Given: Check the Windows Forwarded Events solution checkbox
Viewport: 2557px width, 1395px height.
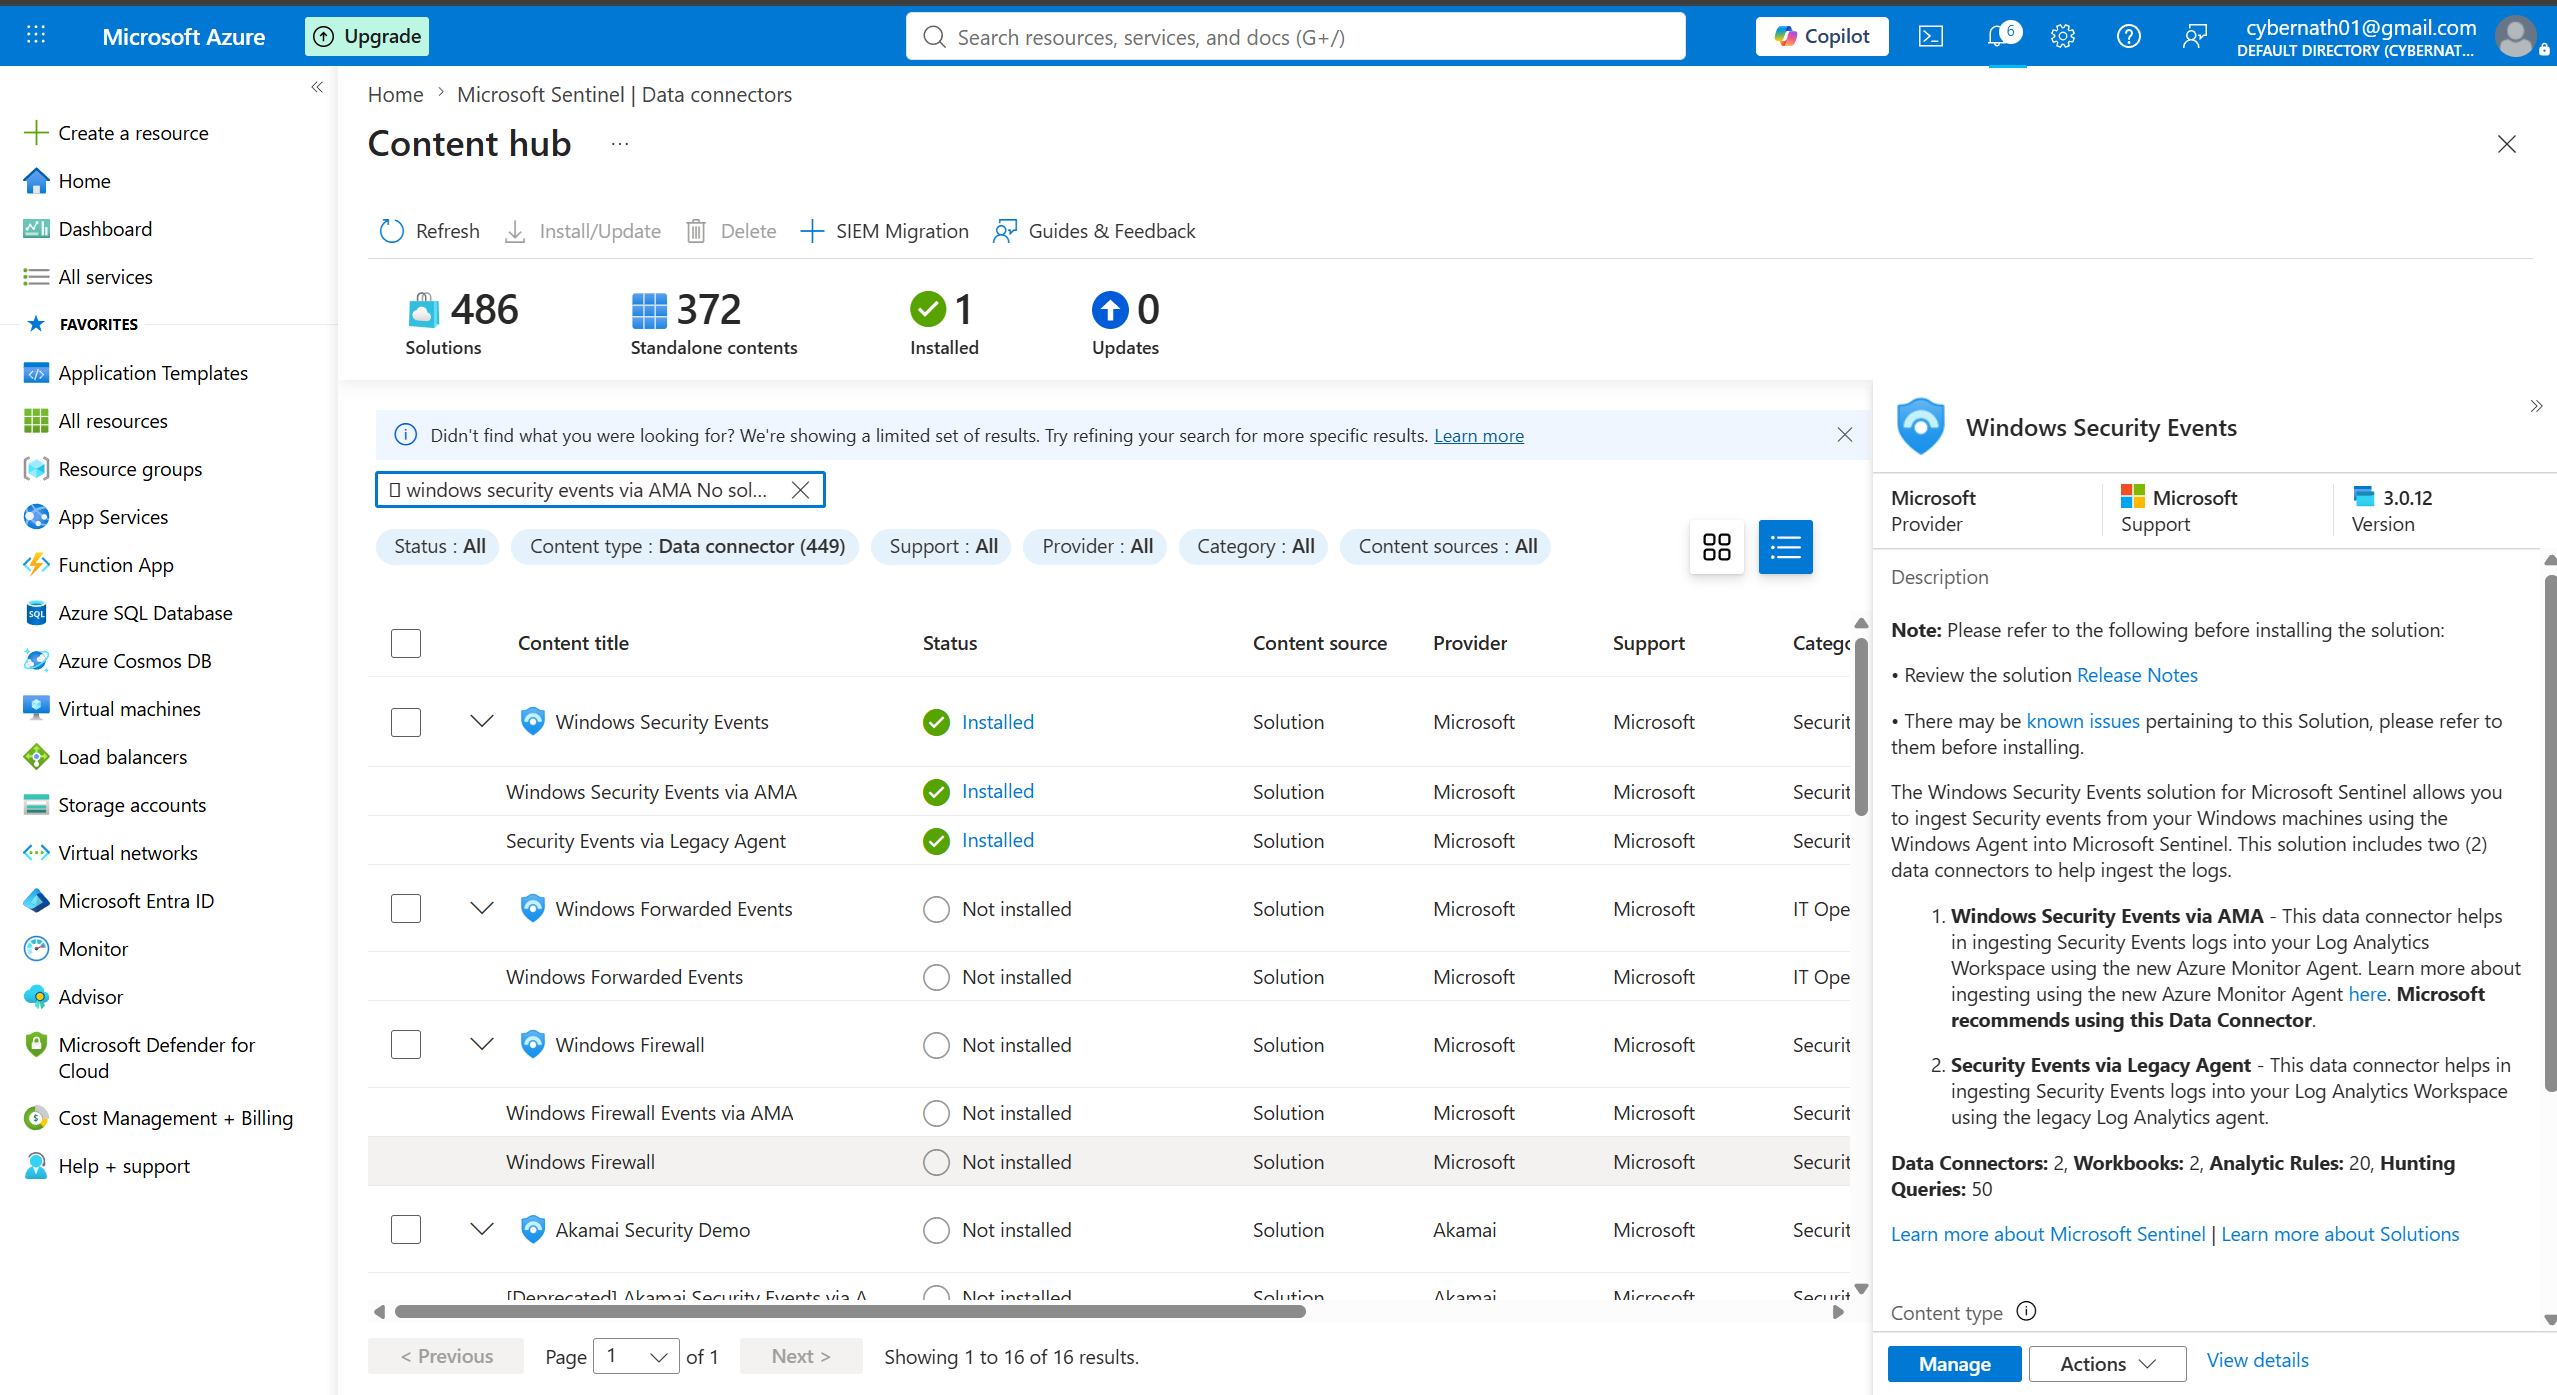Looking at the screenshot, I should point(406,909).
